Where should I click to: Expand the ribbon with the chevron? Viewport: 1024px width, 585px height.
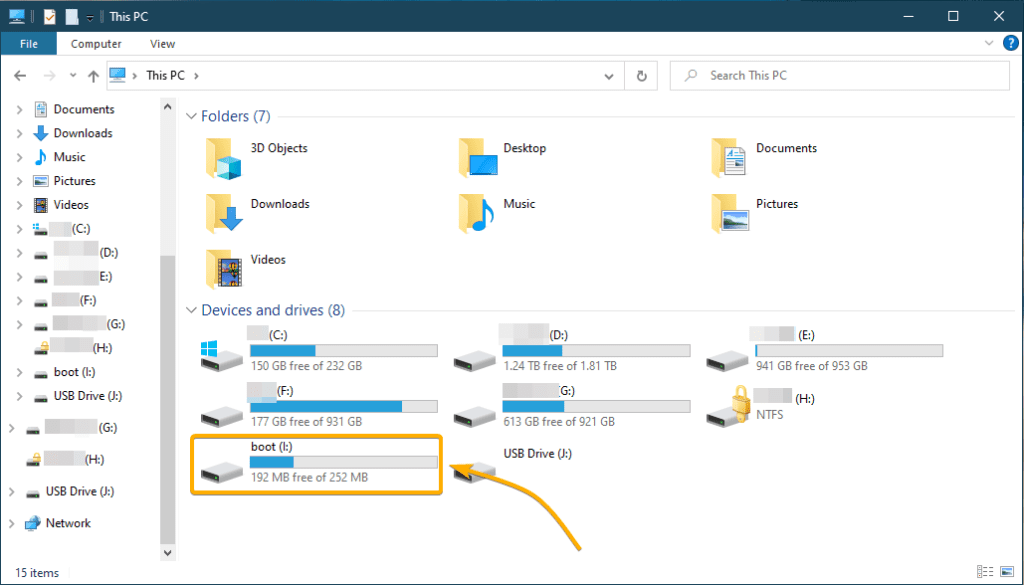pyautogui.click(x=988, y=44)
